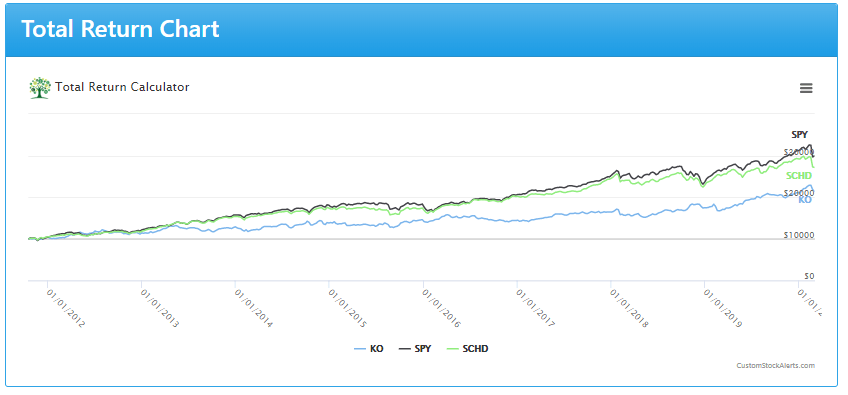The height and width of the screenshot is (395, 848).
Task: Open the CustomStockAlerts.com credit link
Action: coord(775,366)
